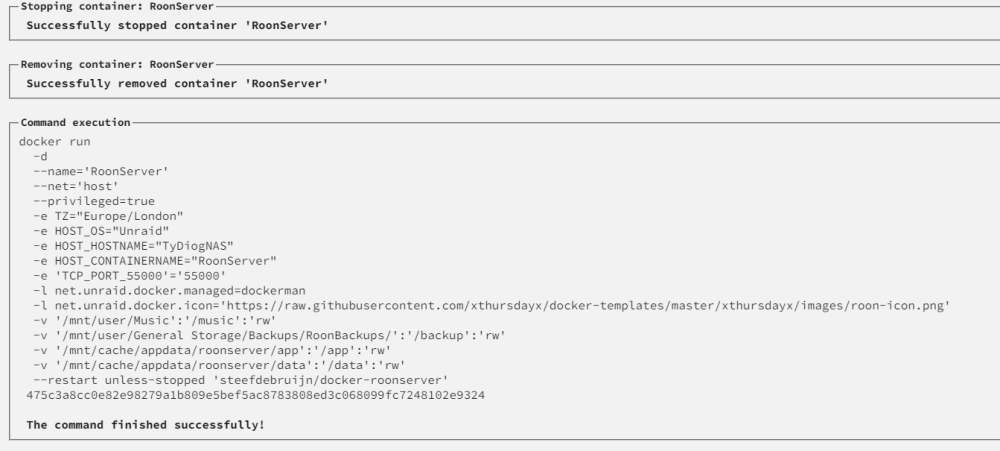Click the TZ="Europe/London" environment line
The height and width of the screenshot is (451, 1000).
pyautogui.click(x=108, y=216)
